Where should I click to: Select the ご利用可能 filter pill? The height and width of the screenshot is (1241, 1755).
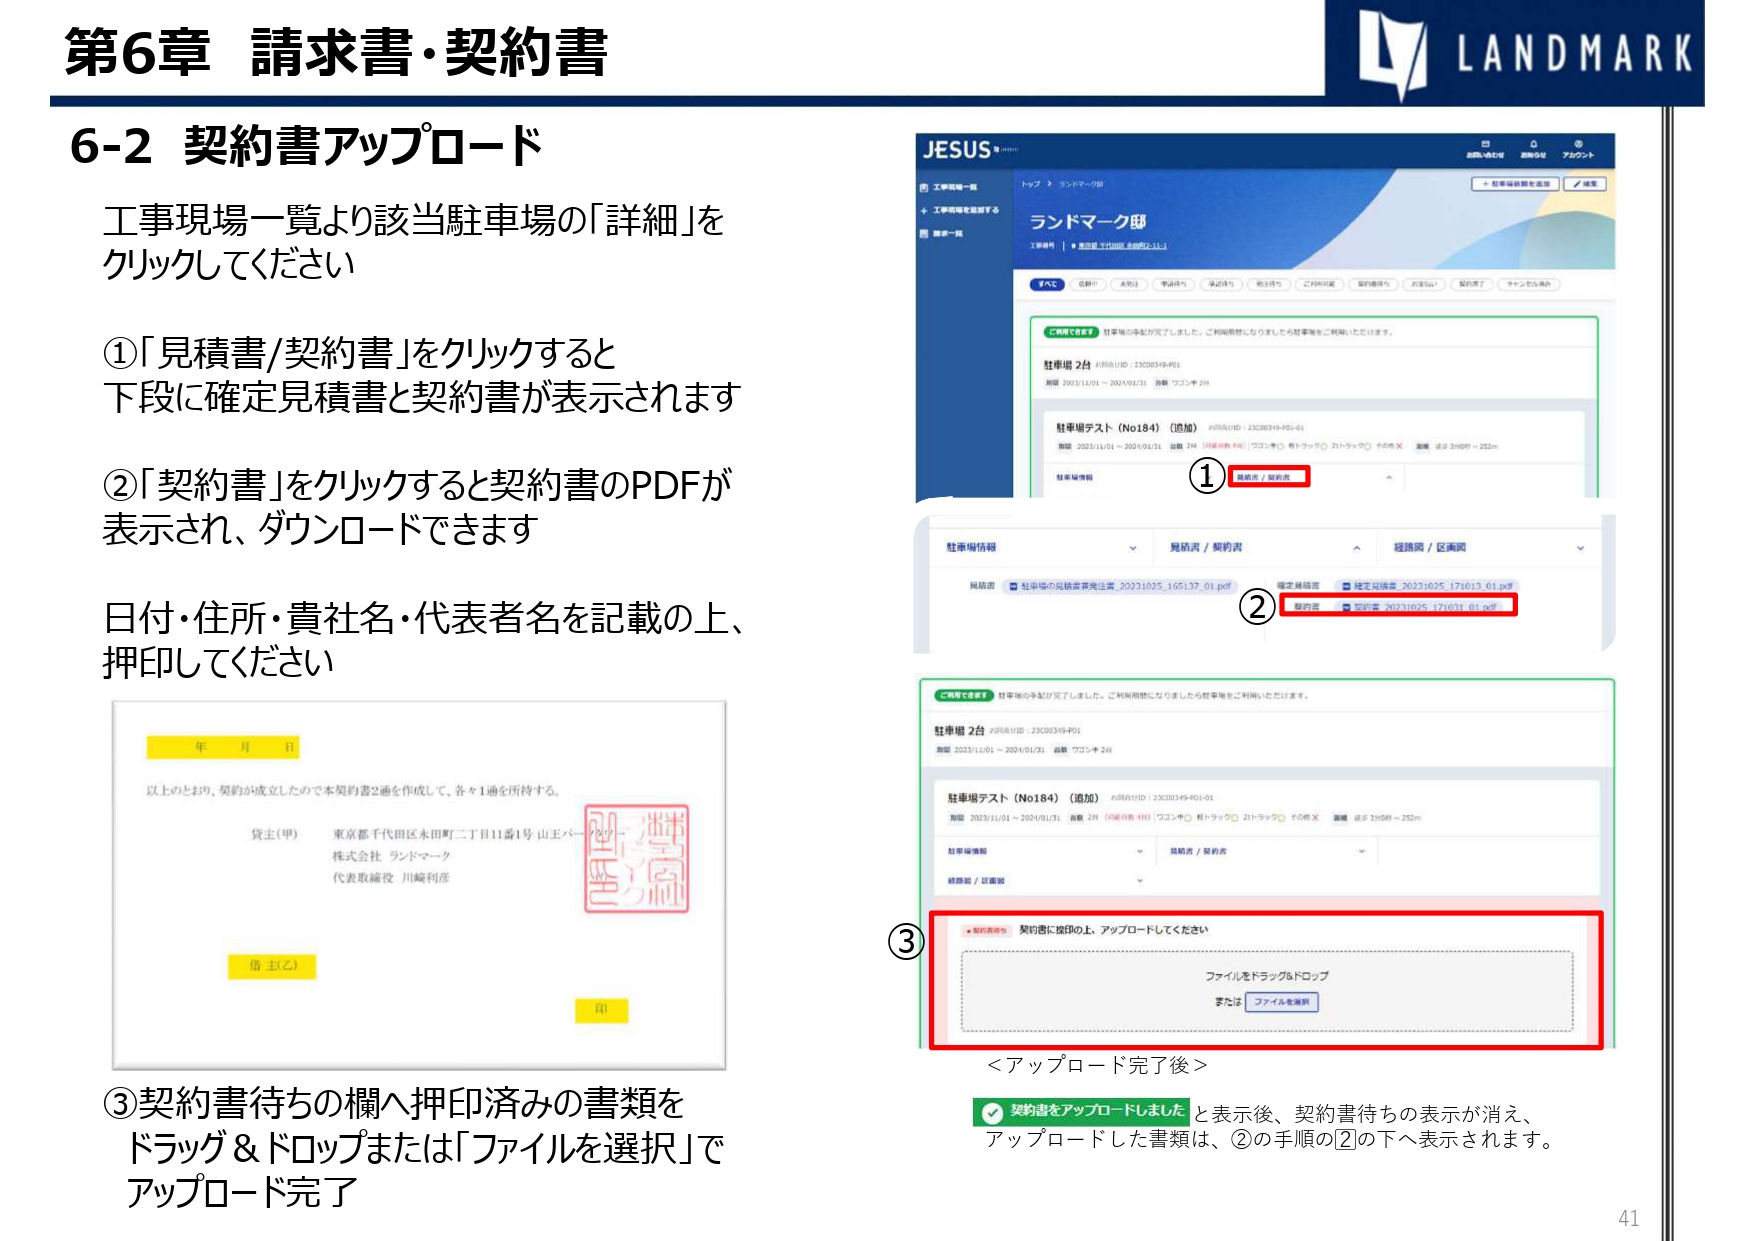[x=1319, y=284]
